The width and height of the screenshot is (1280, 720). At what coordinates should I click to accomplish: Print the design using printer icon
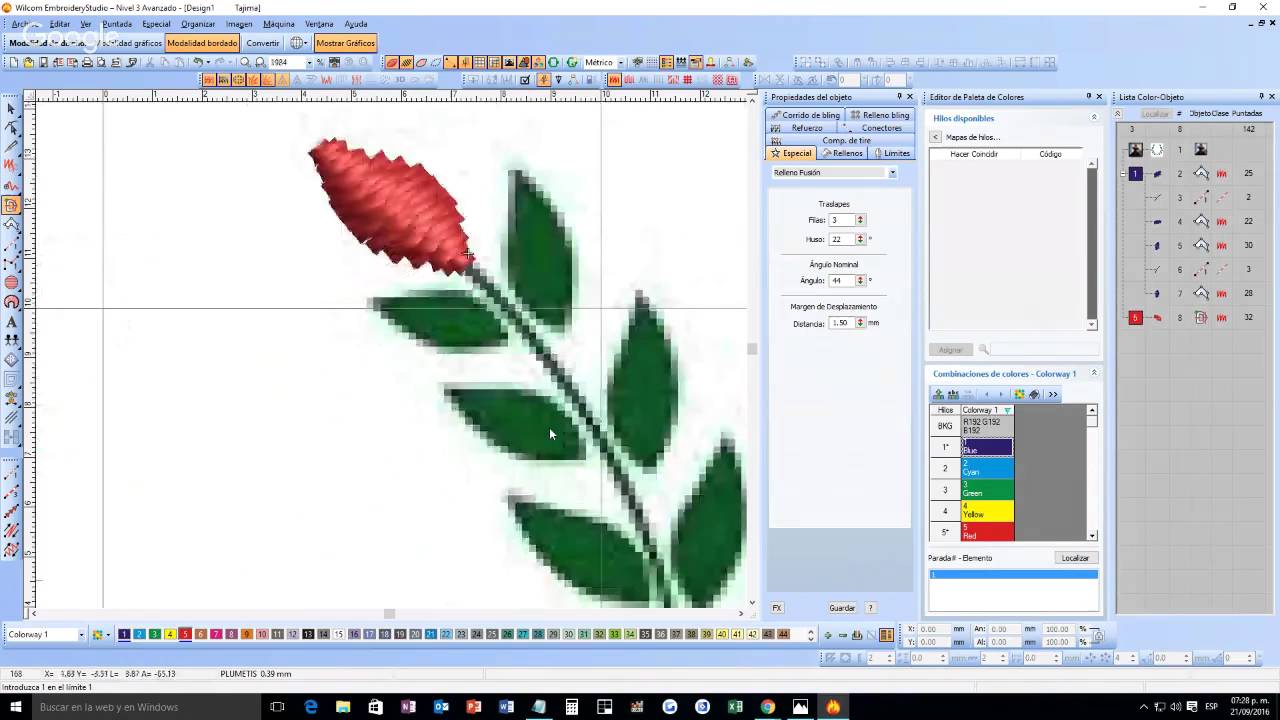(87, 62)
